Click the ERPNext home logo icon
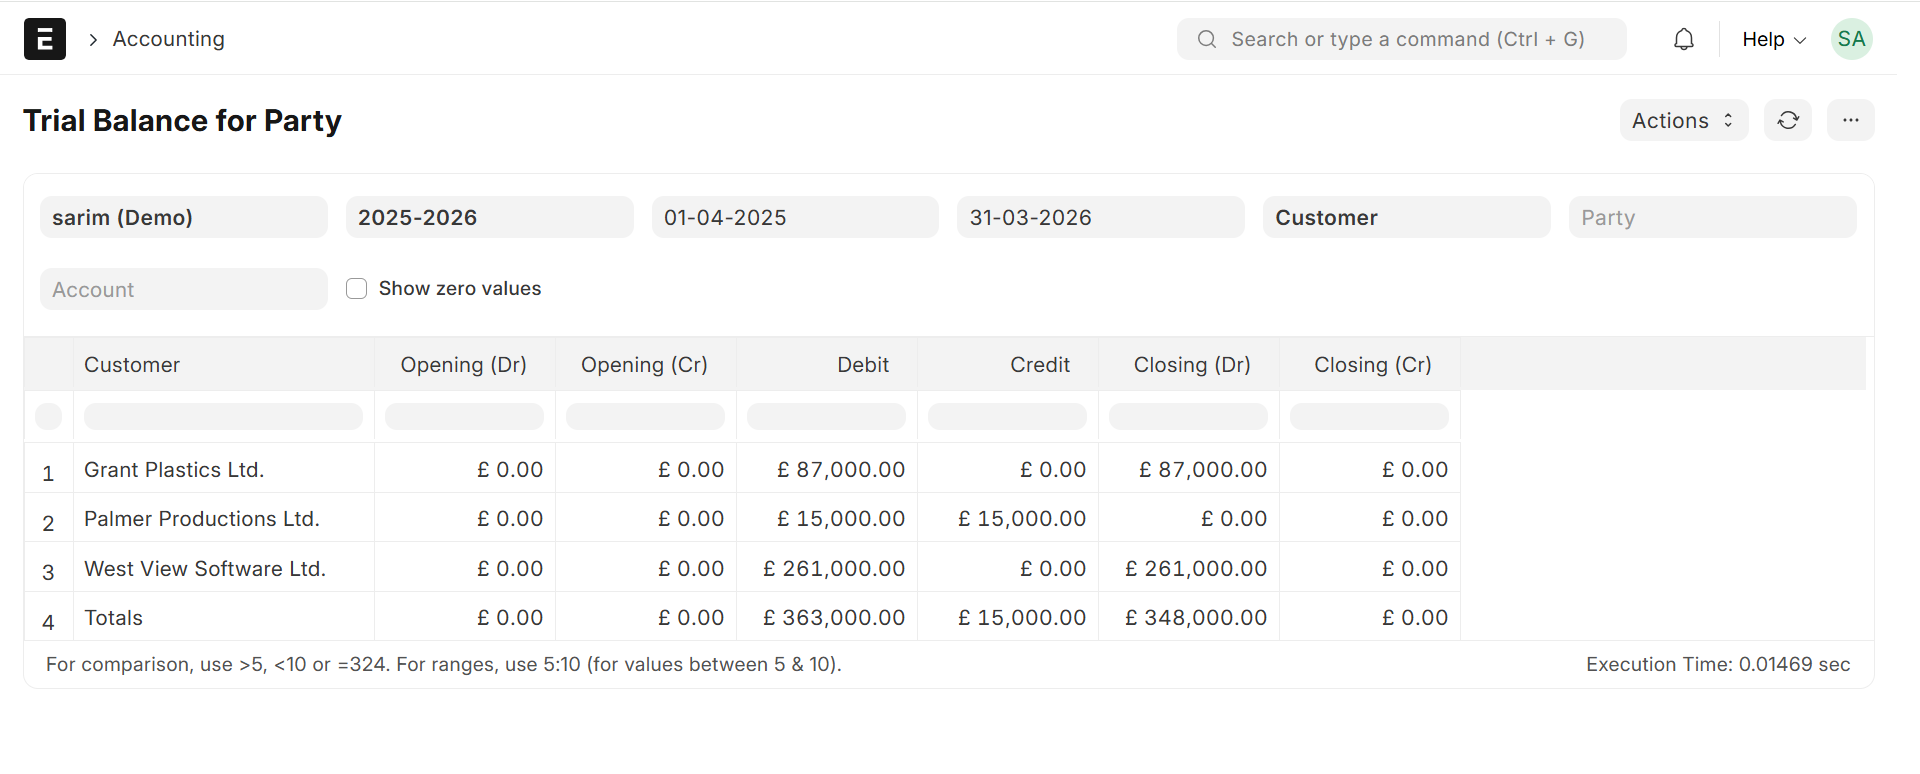The width and height of the screenshot is (1920, 774). click(44, 39)
